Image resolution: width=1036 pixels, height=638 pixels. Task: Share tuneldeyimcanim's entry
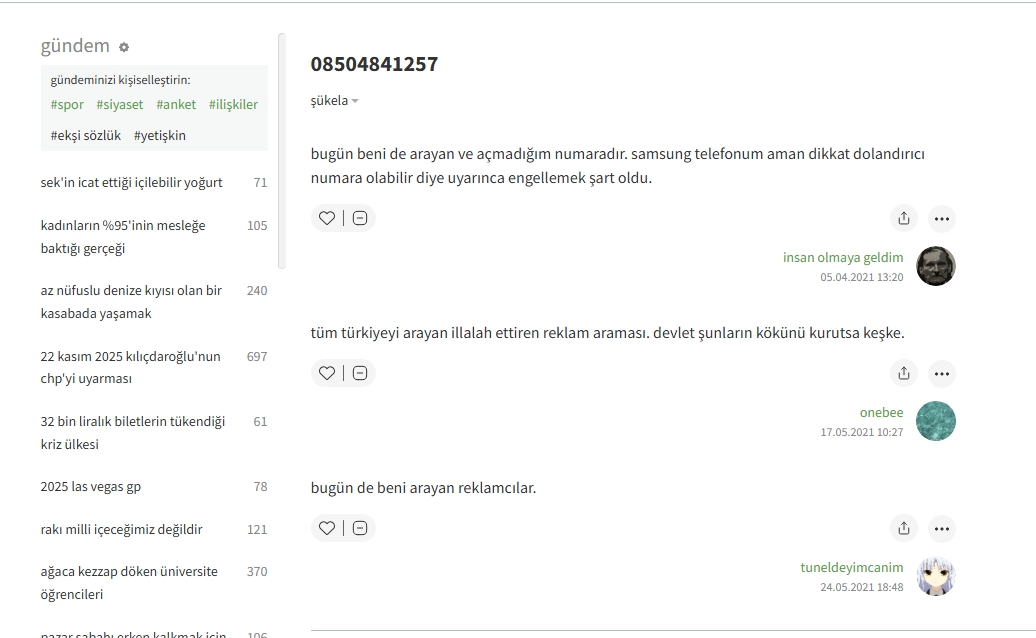(904, 528)
